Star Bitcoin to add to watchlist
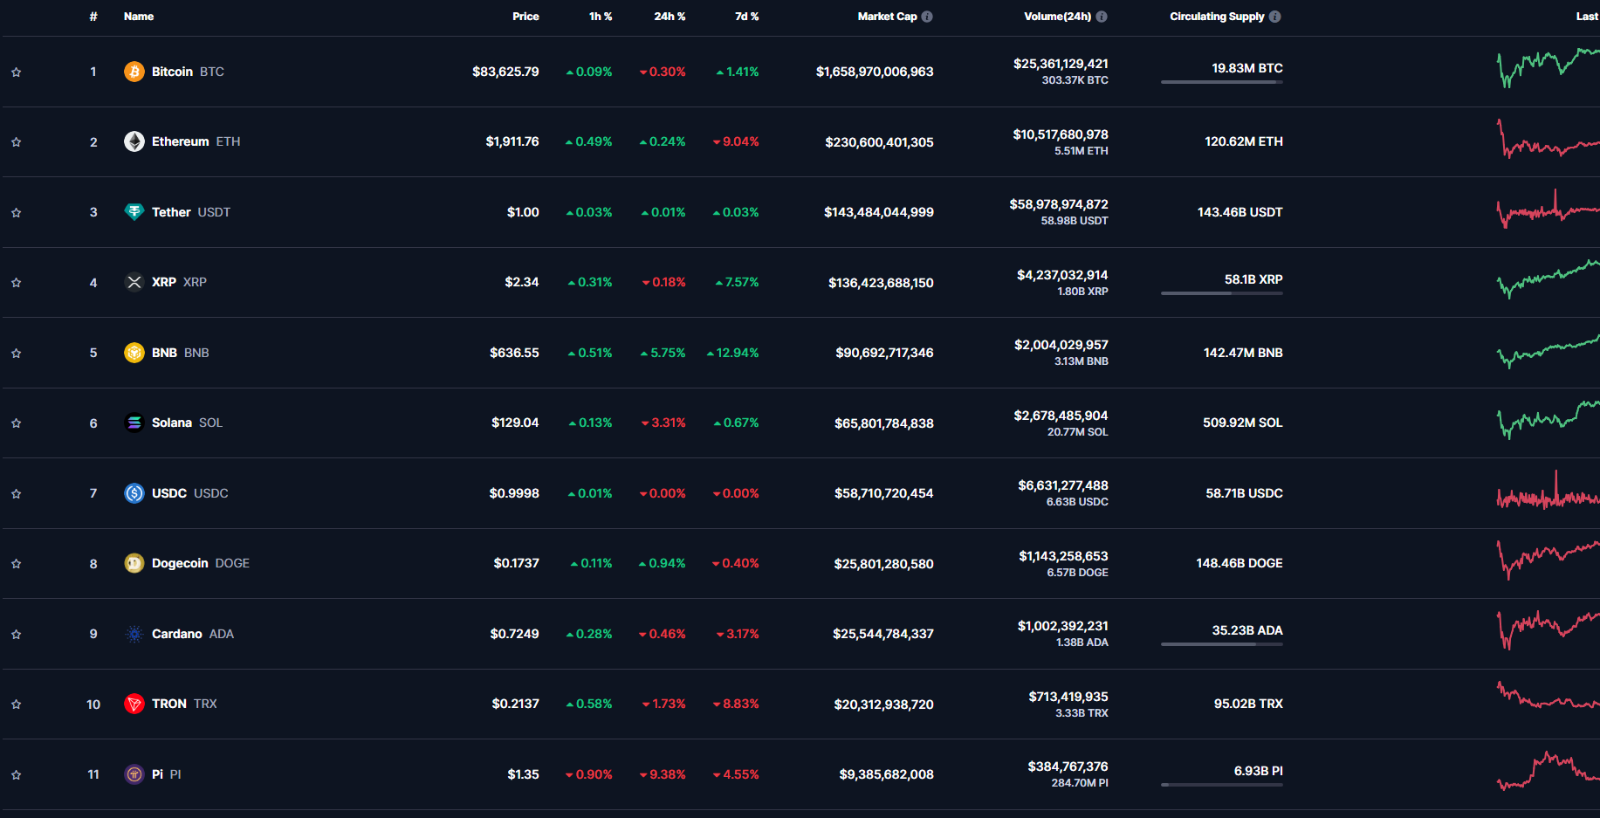The width and height of the screenshot is (1600, 818). click(16, 72)
